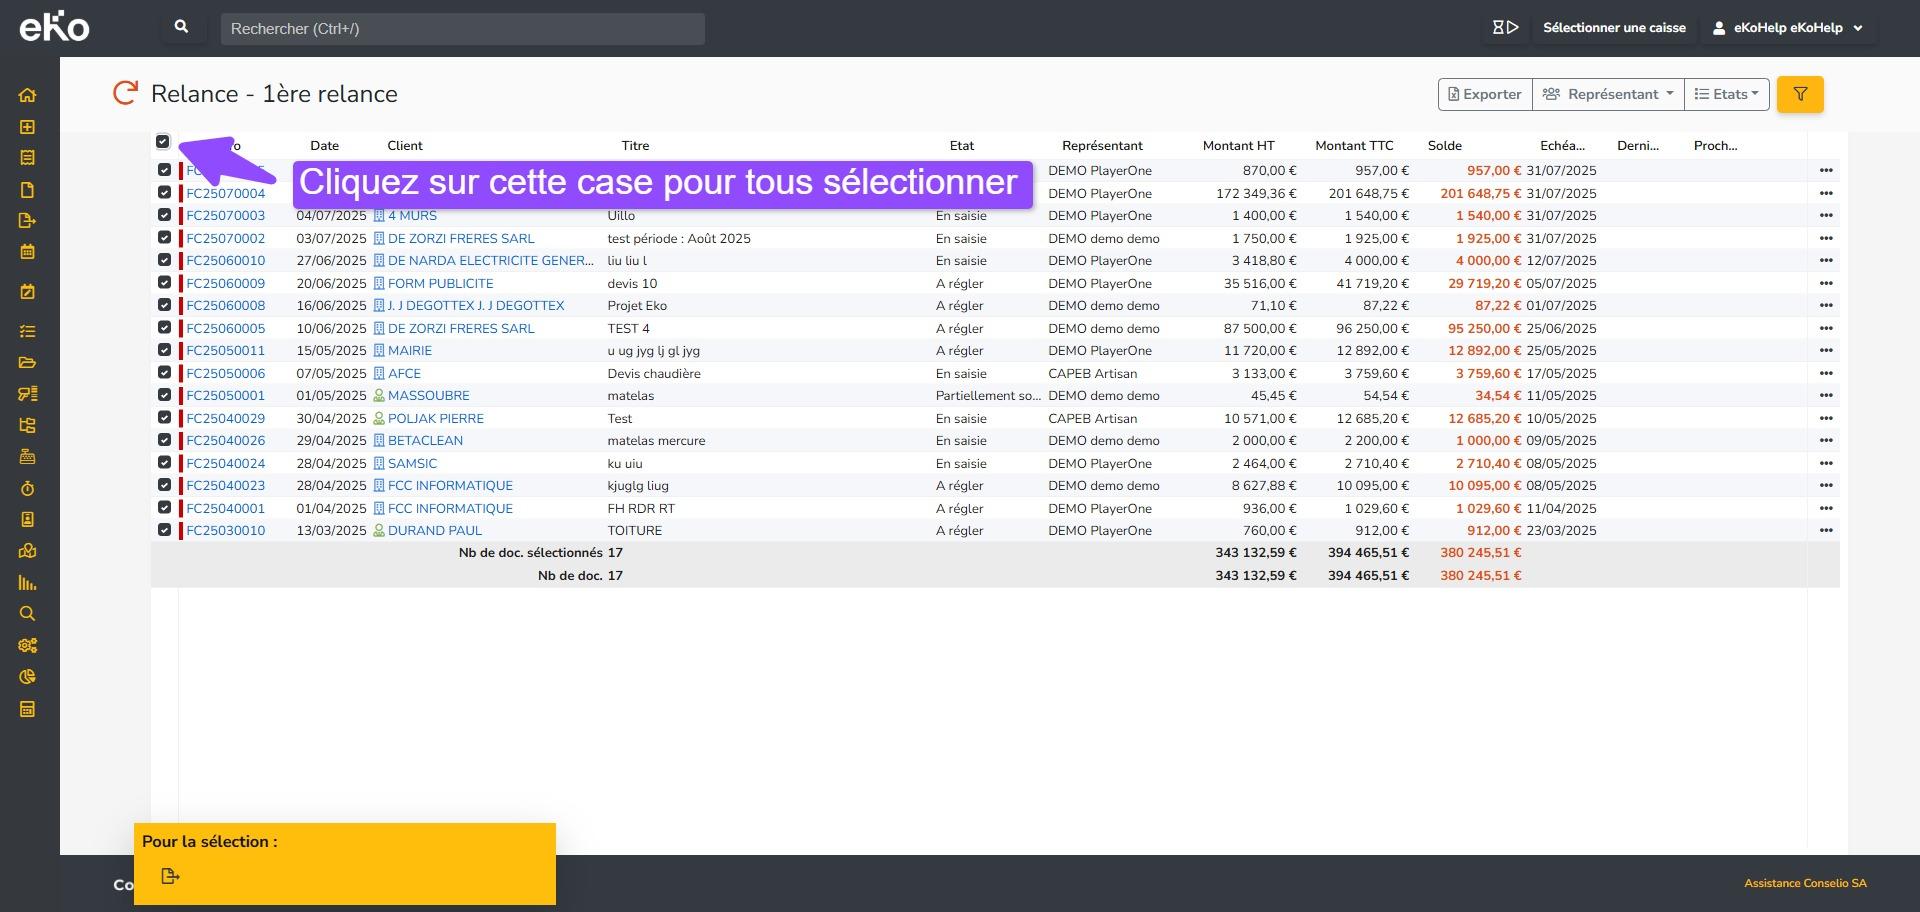Click the Exporter button
Screen dimensions: 1920x912
click(x=1484, y=94)
